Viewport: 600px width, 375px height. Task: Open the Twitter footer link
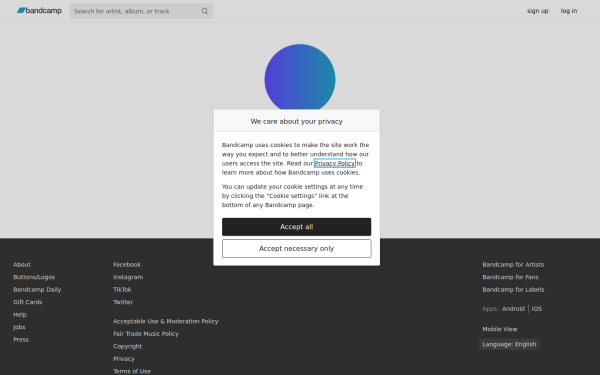point(123,302)
